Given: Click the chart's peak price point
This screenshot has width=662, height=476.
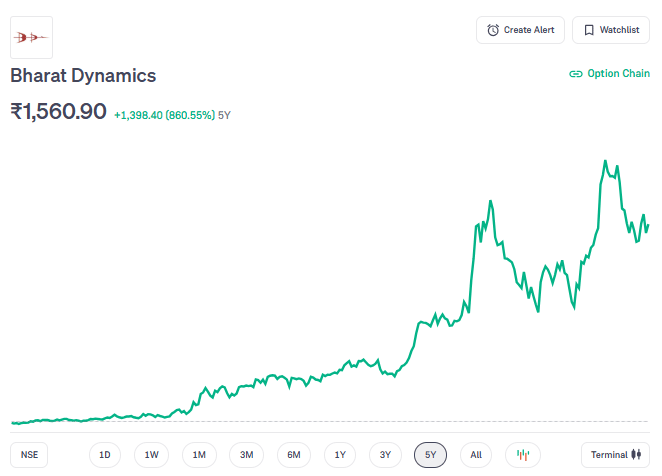Looking at the screenshot, I should [x=605, y=161].
